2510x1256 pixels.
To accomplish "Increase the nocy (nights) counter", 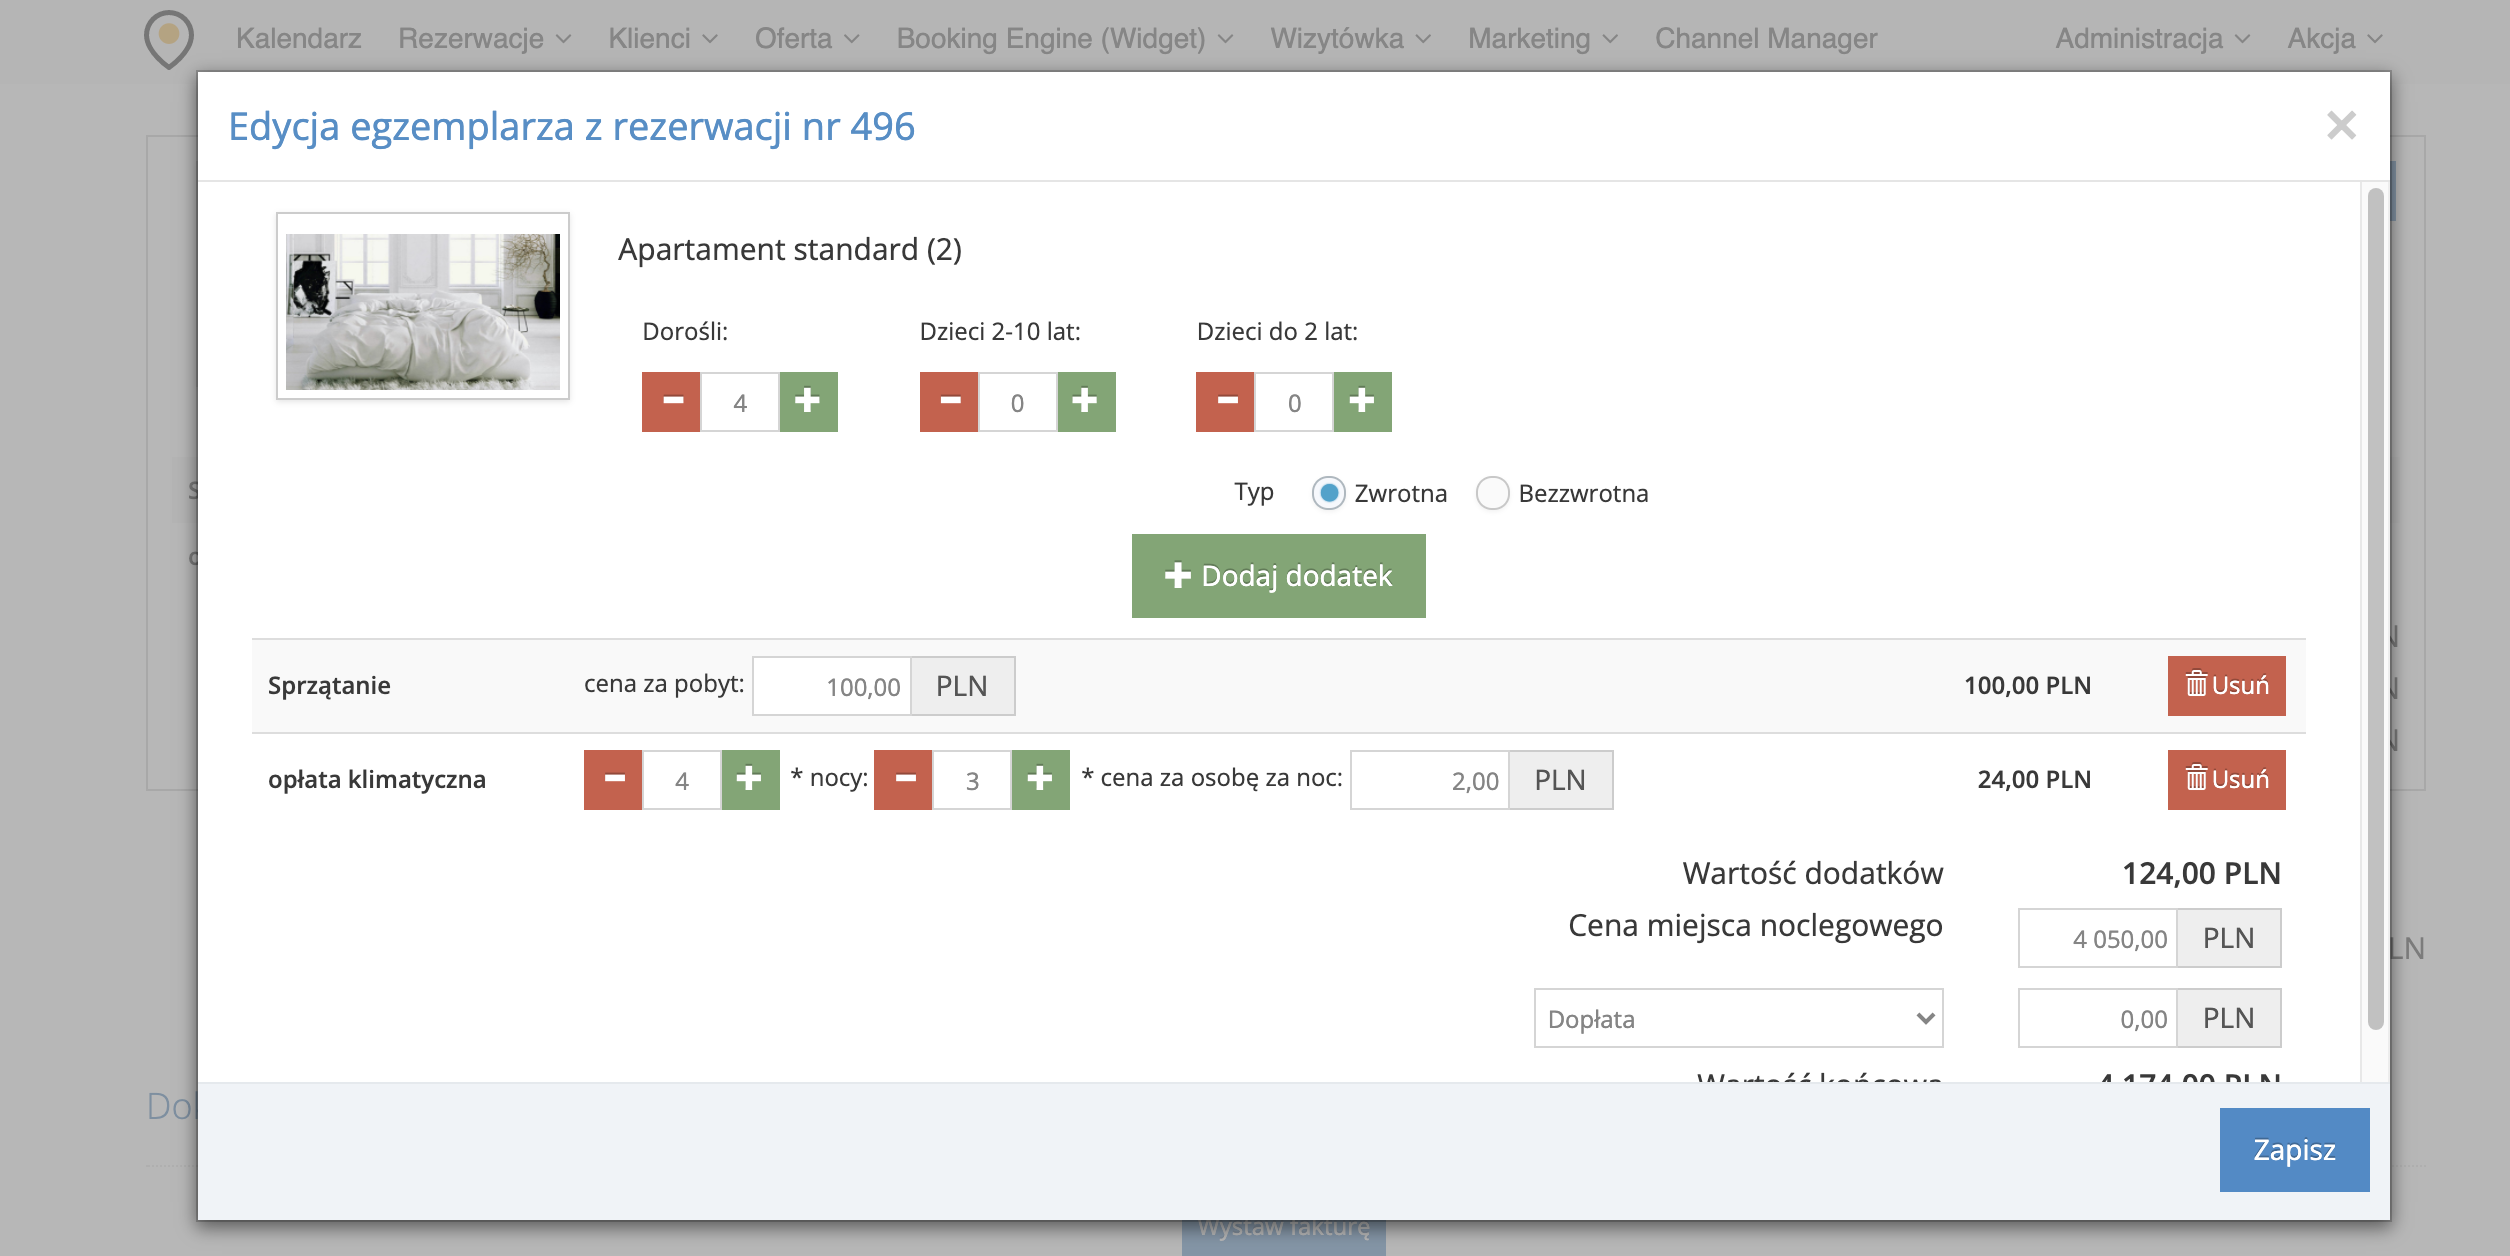I will coord(1040,780).
